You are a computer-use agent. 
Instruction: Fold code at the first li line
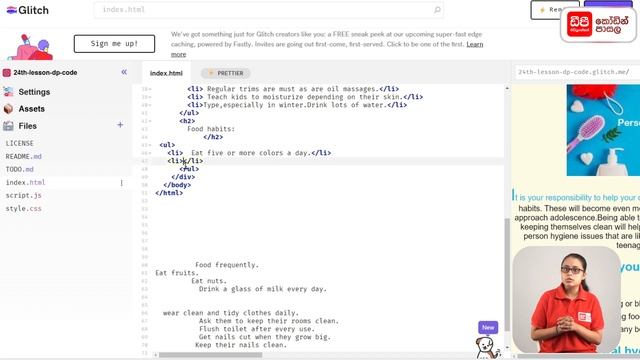151,89
